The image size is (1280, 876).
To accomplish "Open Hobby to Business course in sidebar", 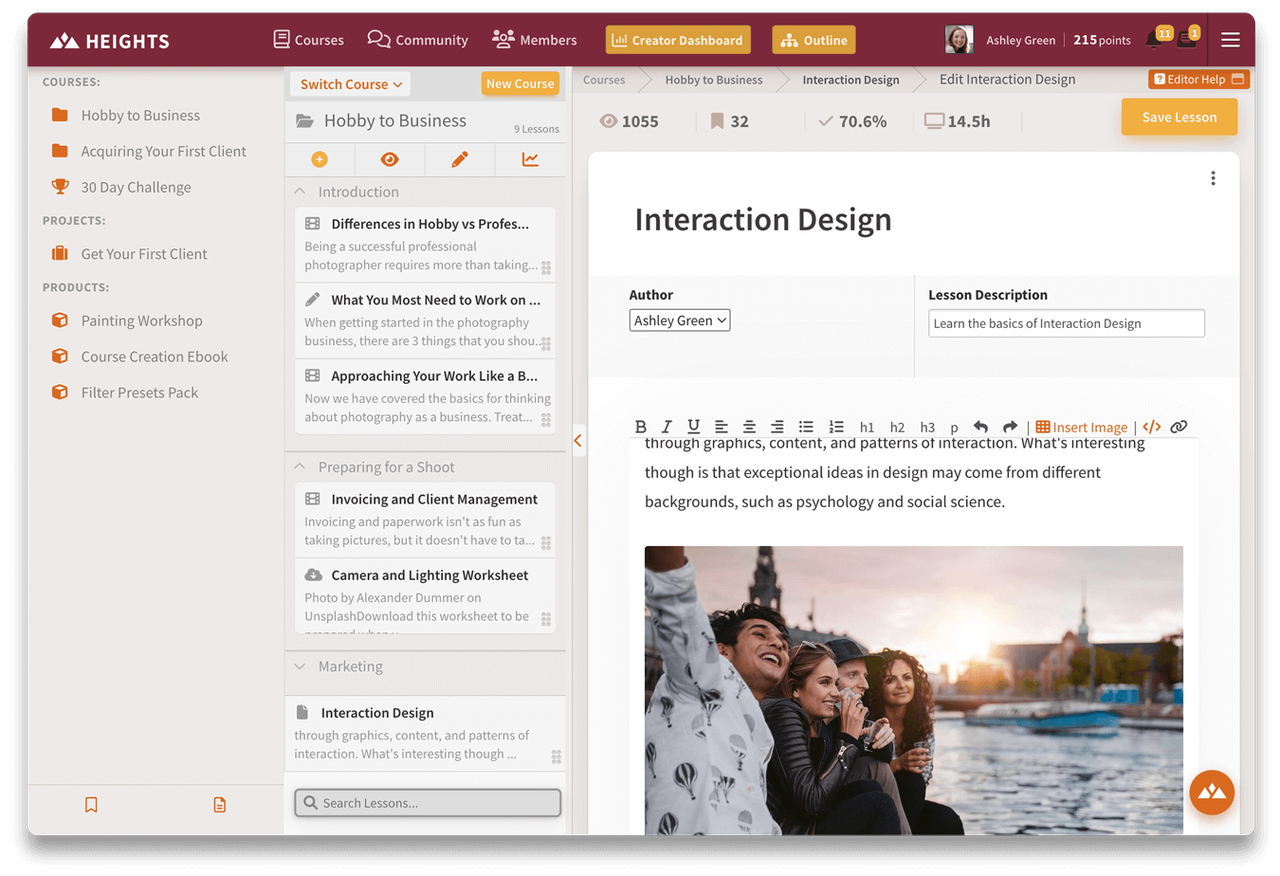I will click(x=140, y=115).
